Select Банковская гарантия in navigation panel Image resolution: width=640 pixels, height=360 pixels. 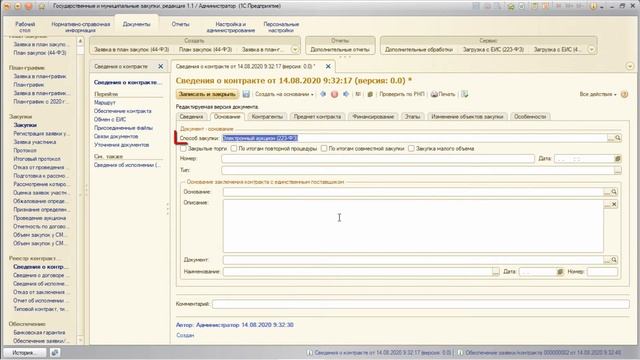[39, 333]
